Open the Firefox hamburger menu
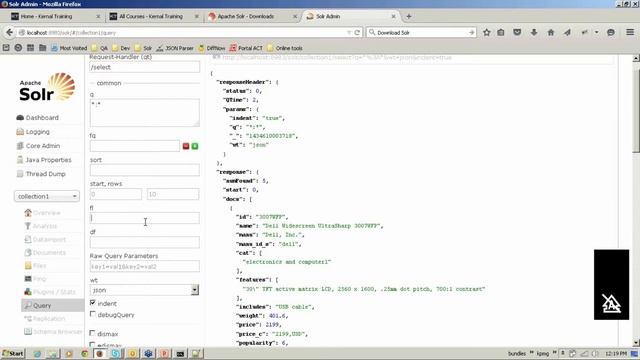This screenshot has width=640, height=360. [x=630, y=32]
